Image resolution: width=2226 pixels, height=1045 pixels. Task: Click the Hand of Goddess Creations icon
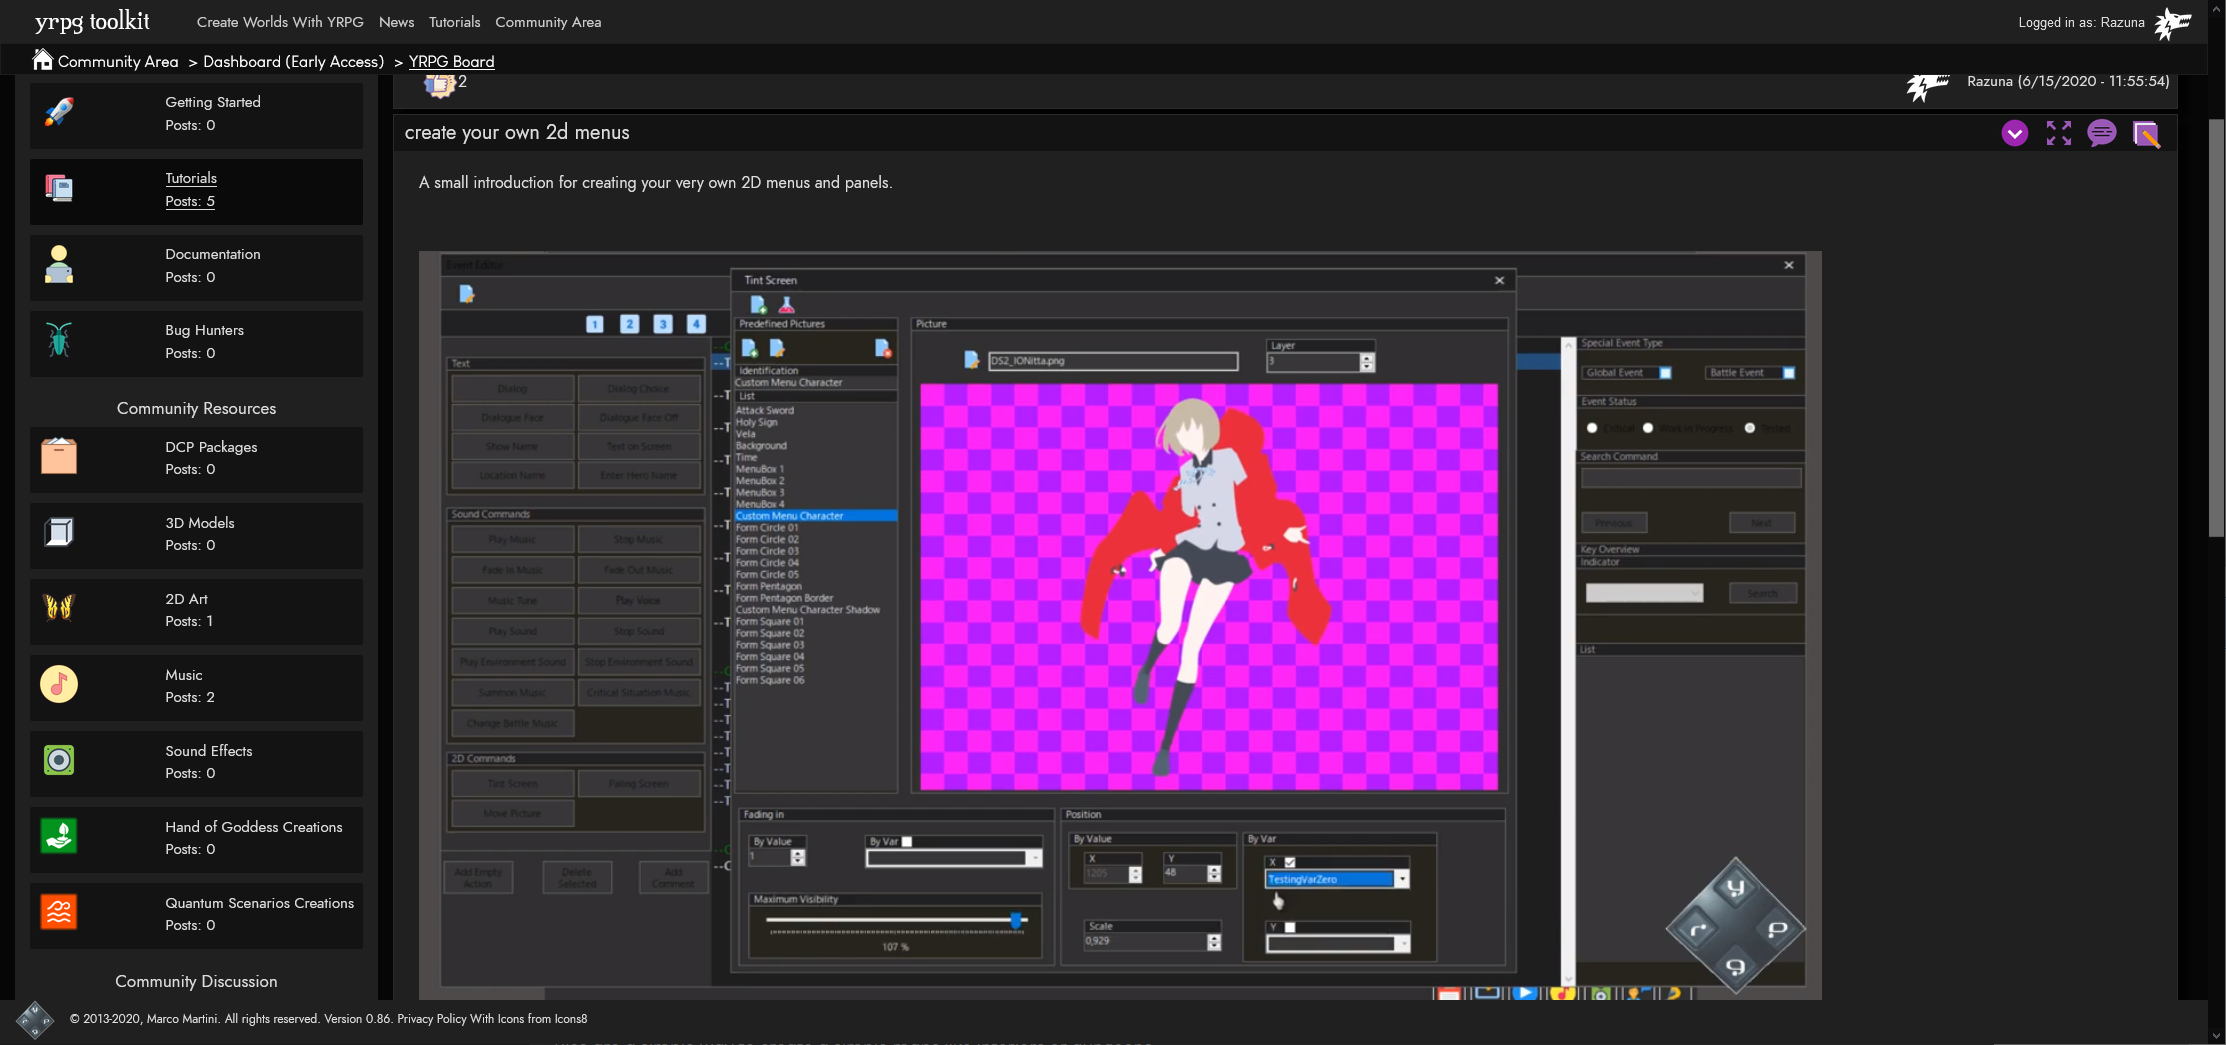point(59,836)
